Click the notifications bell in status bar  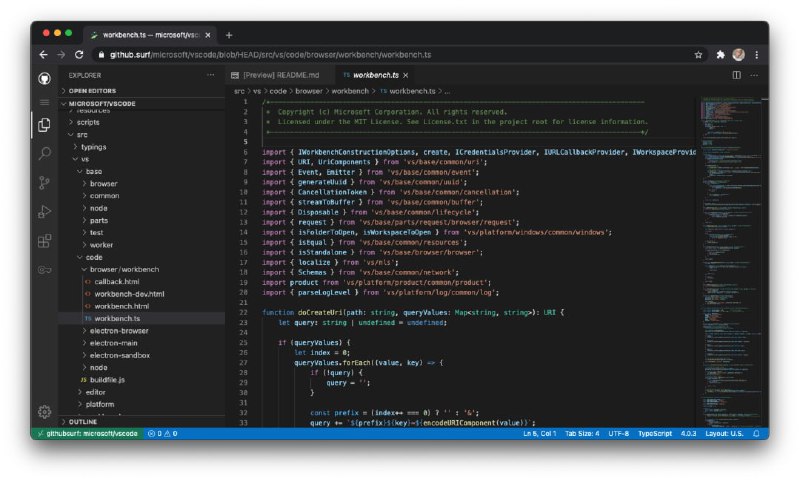(756, 434)
